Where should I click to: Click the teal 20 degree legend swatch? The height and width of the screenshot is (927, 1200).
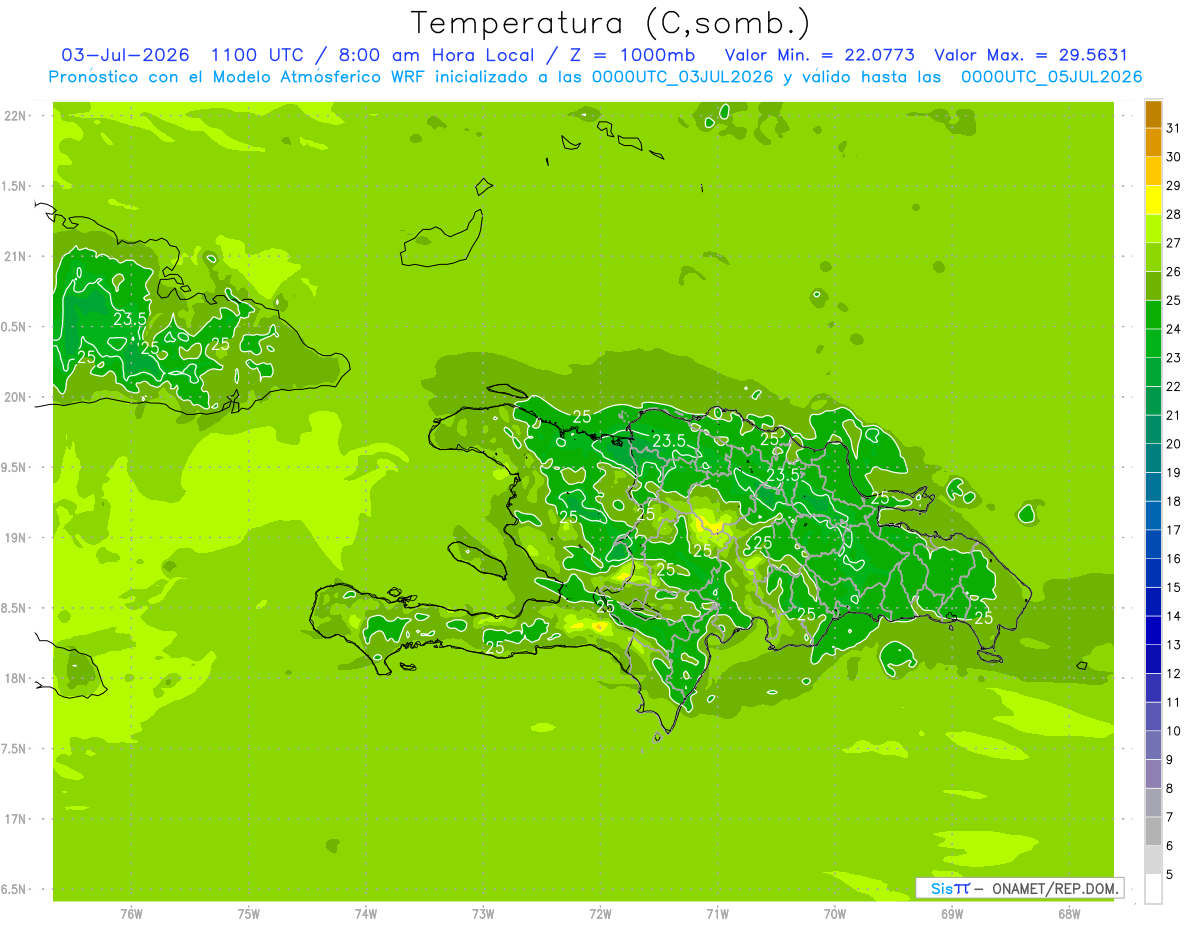coord(1153,430)
